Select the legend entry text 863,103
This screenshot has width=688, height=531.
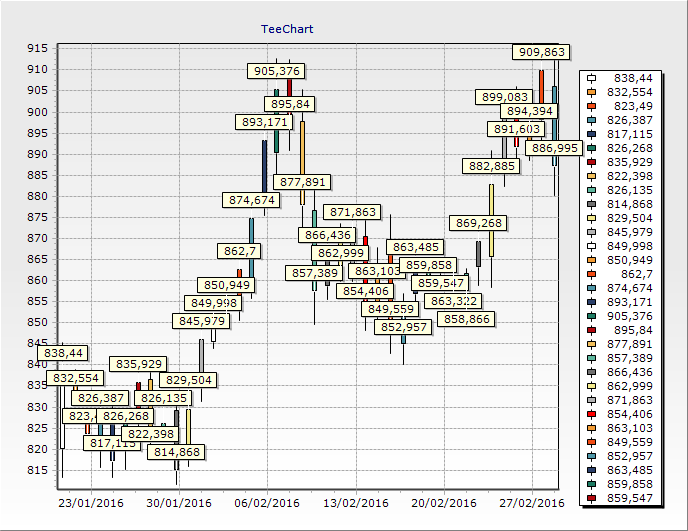(630, 428)
